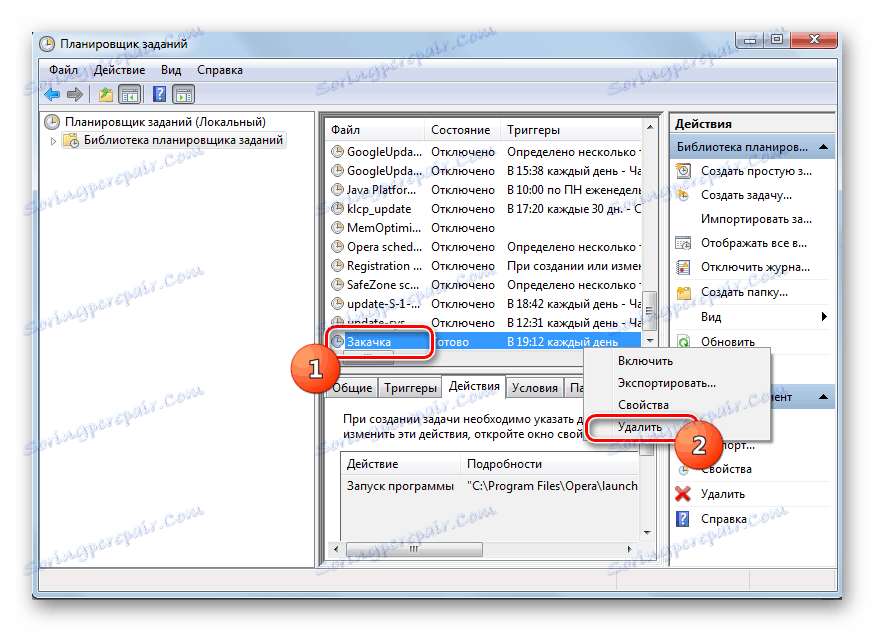This screenshot has height=632, width=874.
Task: Toggle the console tree pane icon
Action: [130, 95]
